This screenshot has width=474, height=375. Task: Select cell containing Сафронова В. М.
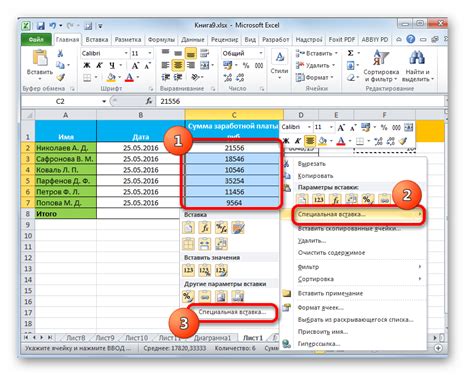(65, 159)
